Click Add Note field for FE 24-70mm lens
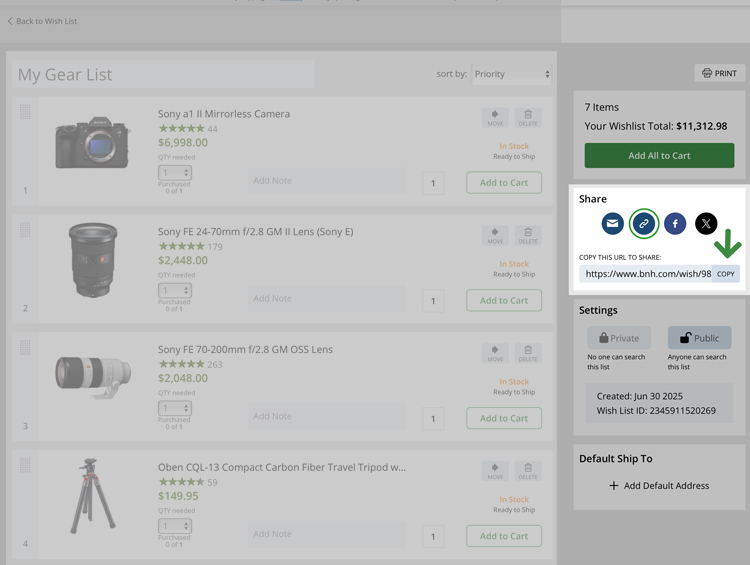The width and height of the screenshot is (750, 565). click(x=327, y=299)
